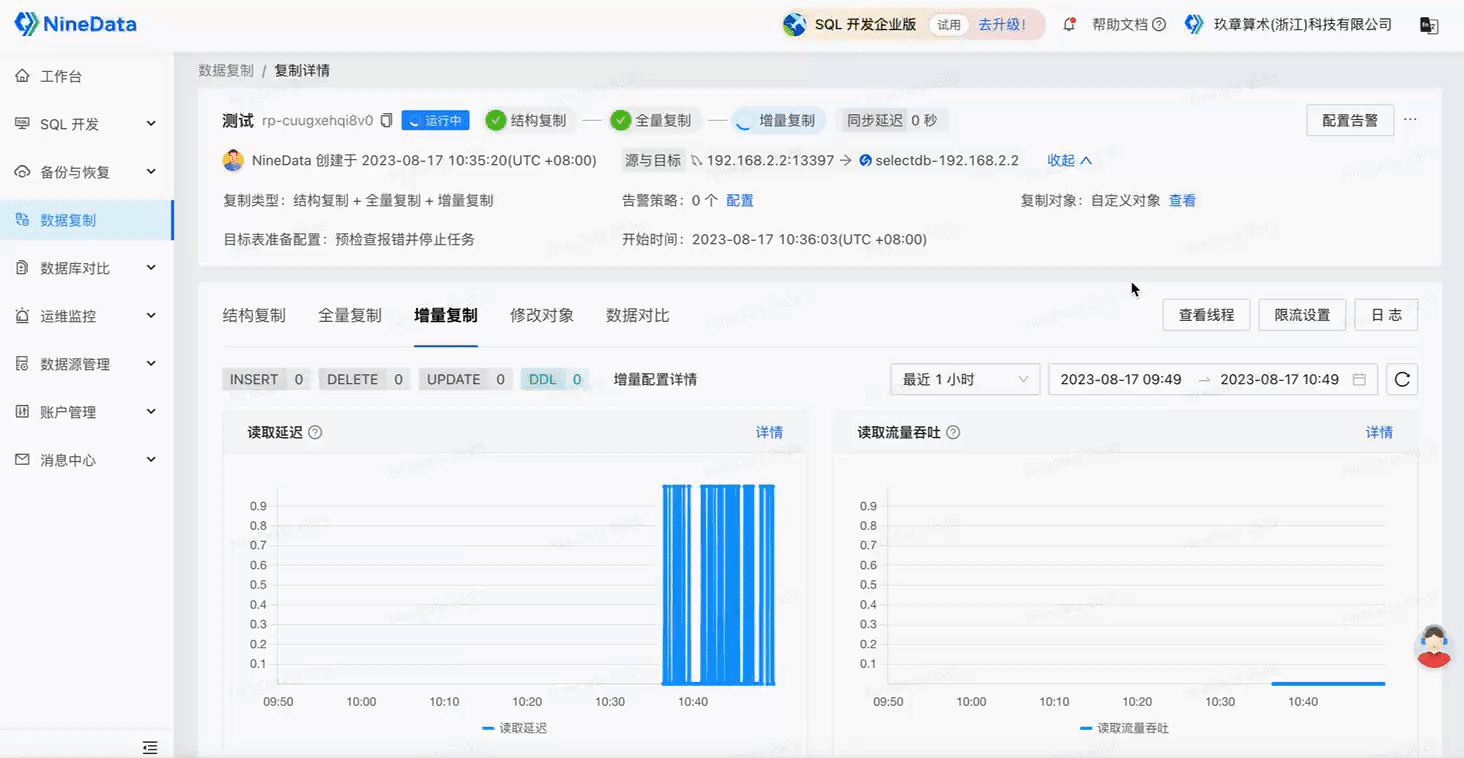Click the 增量配置详情 link
Image resolution: width=1464 pixels, height=758 pixels.
pos(655,380)
